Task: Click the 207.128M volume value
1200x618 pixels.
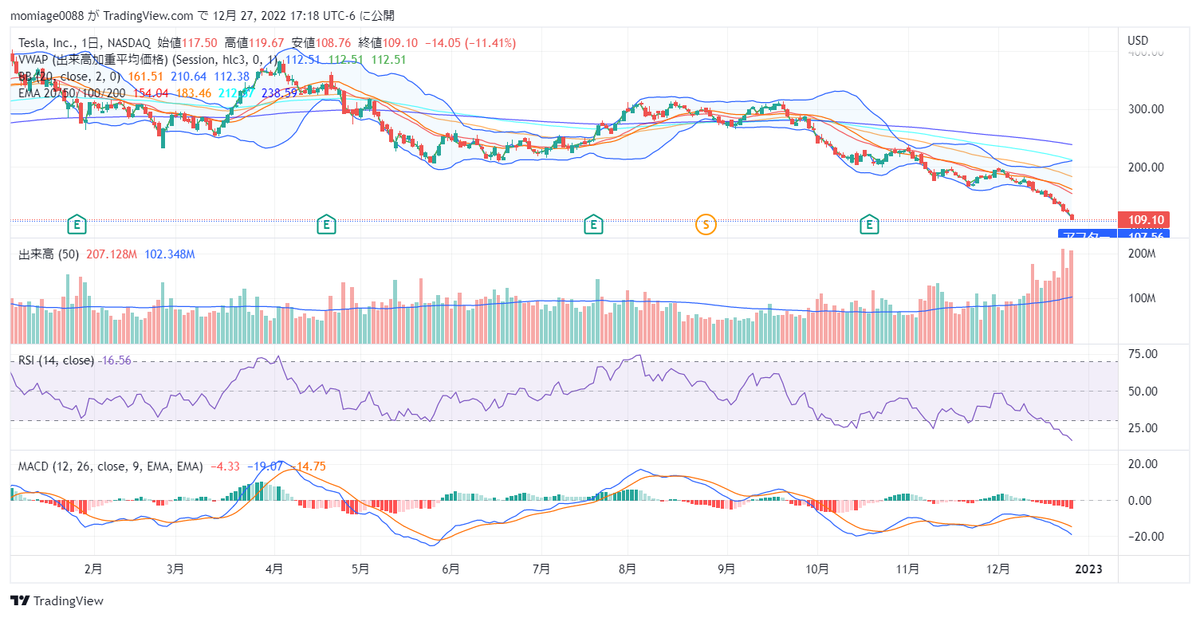Action: tap(113, 255)
